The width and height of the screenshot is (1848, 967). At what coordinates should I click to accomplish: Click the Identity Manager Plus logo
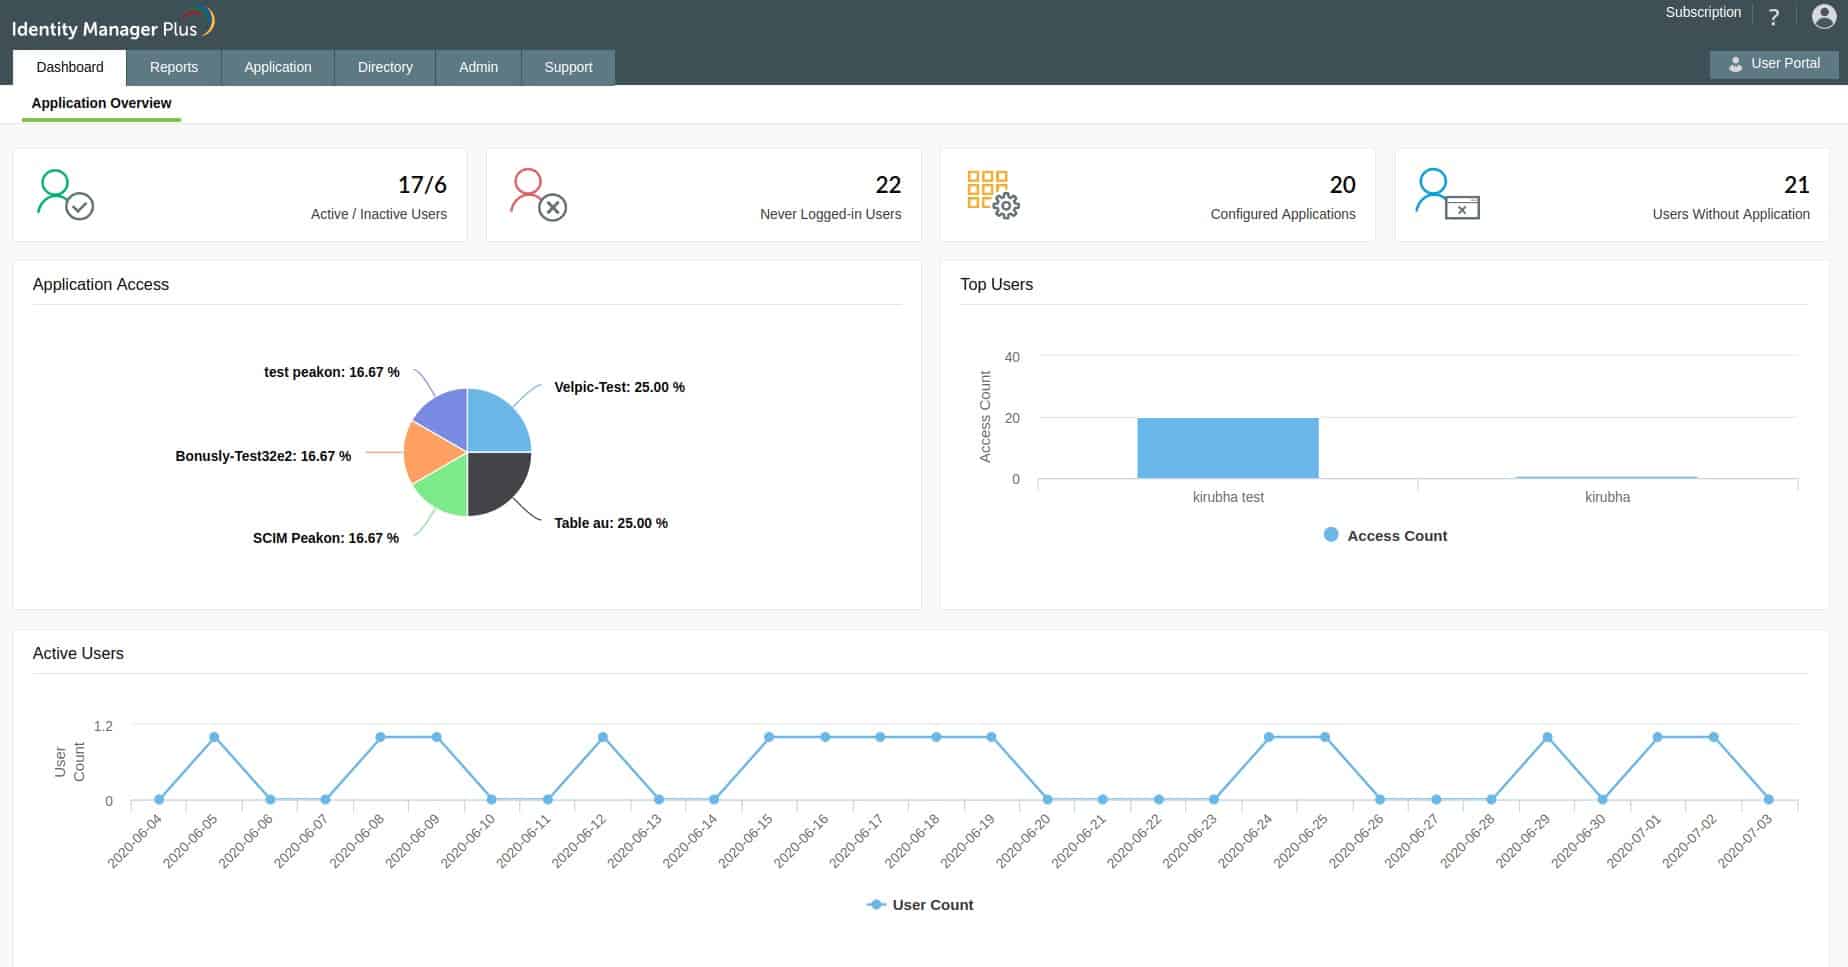tap(113, 24)
